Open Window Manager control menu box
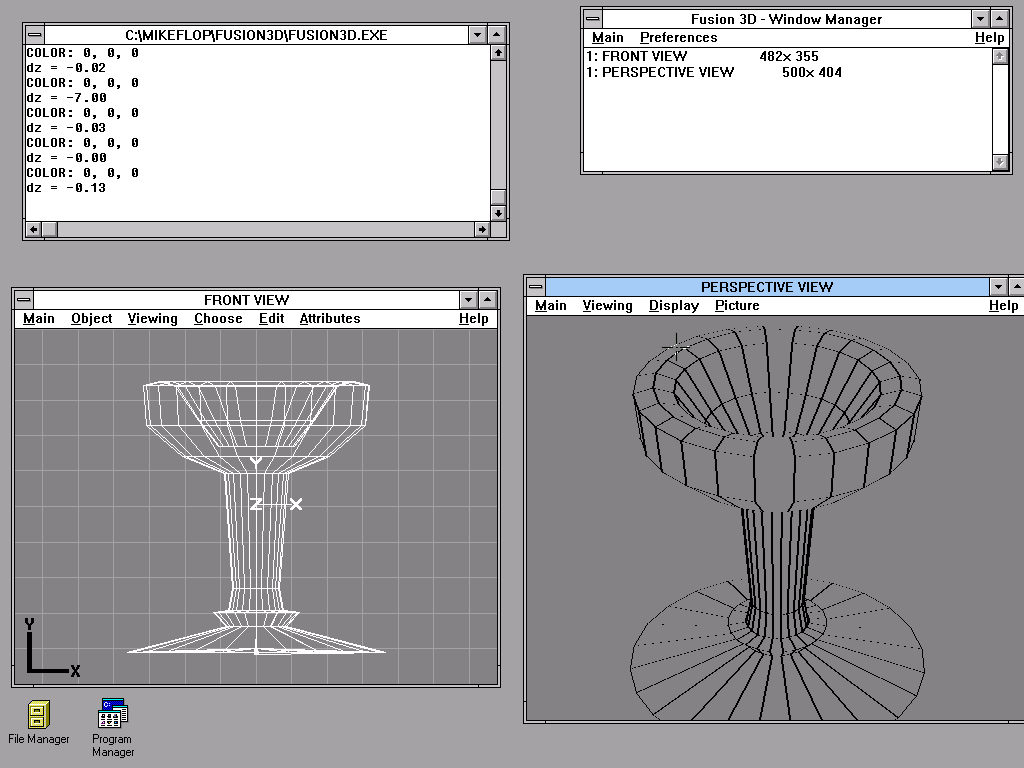The height and width of the screenshot is (768, 1024). (593, 19)
